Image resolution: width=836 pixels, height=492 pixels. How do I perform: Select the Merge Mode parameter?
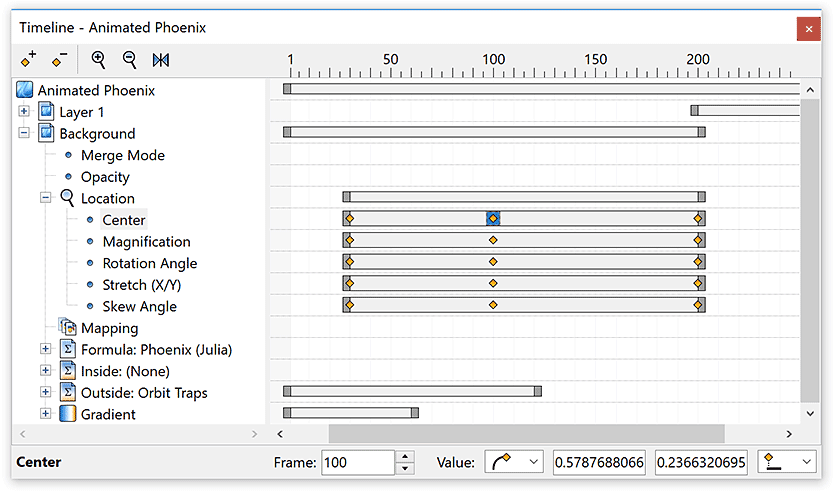tap(123, 155)
